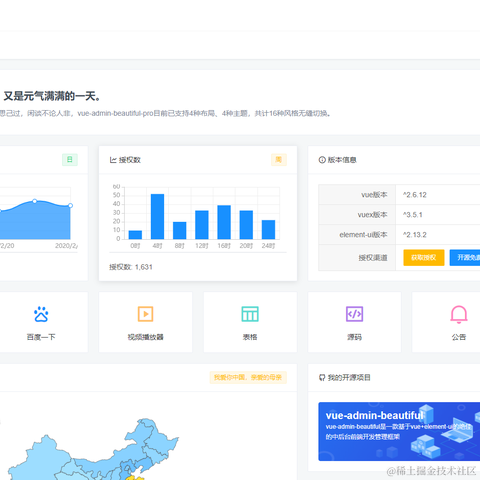
Task: Click the bar at 12时 in chart
Action: (202, 225)
